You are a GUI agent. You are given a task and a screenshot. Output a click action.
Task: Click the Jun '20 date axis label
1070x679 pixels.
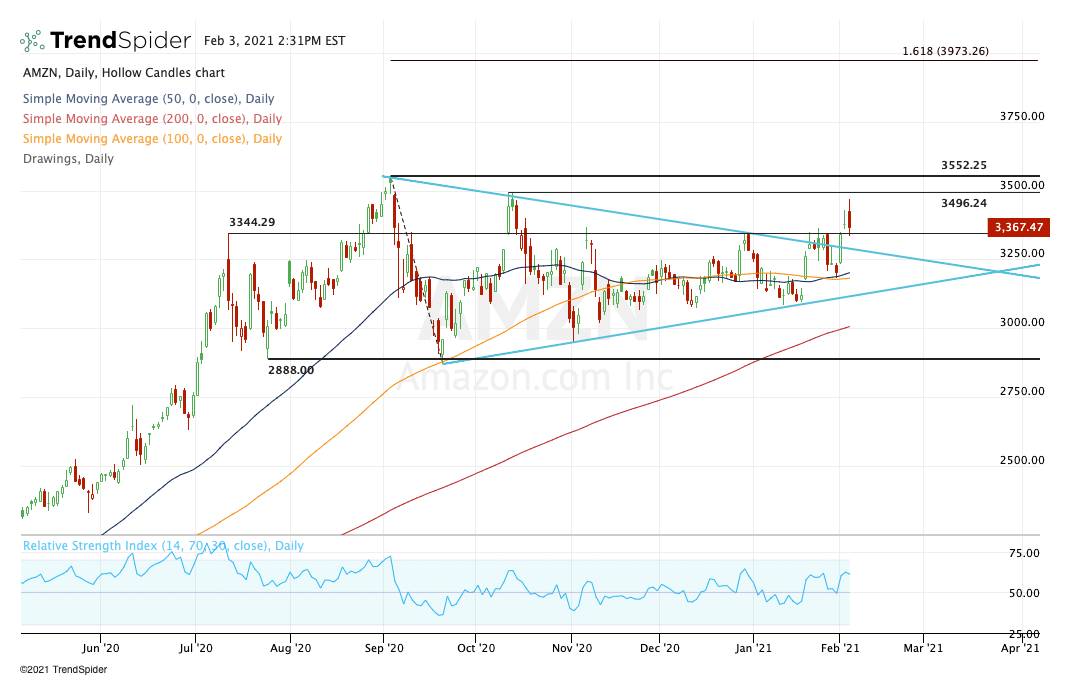100,648
